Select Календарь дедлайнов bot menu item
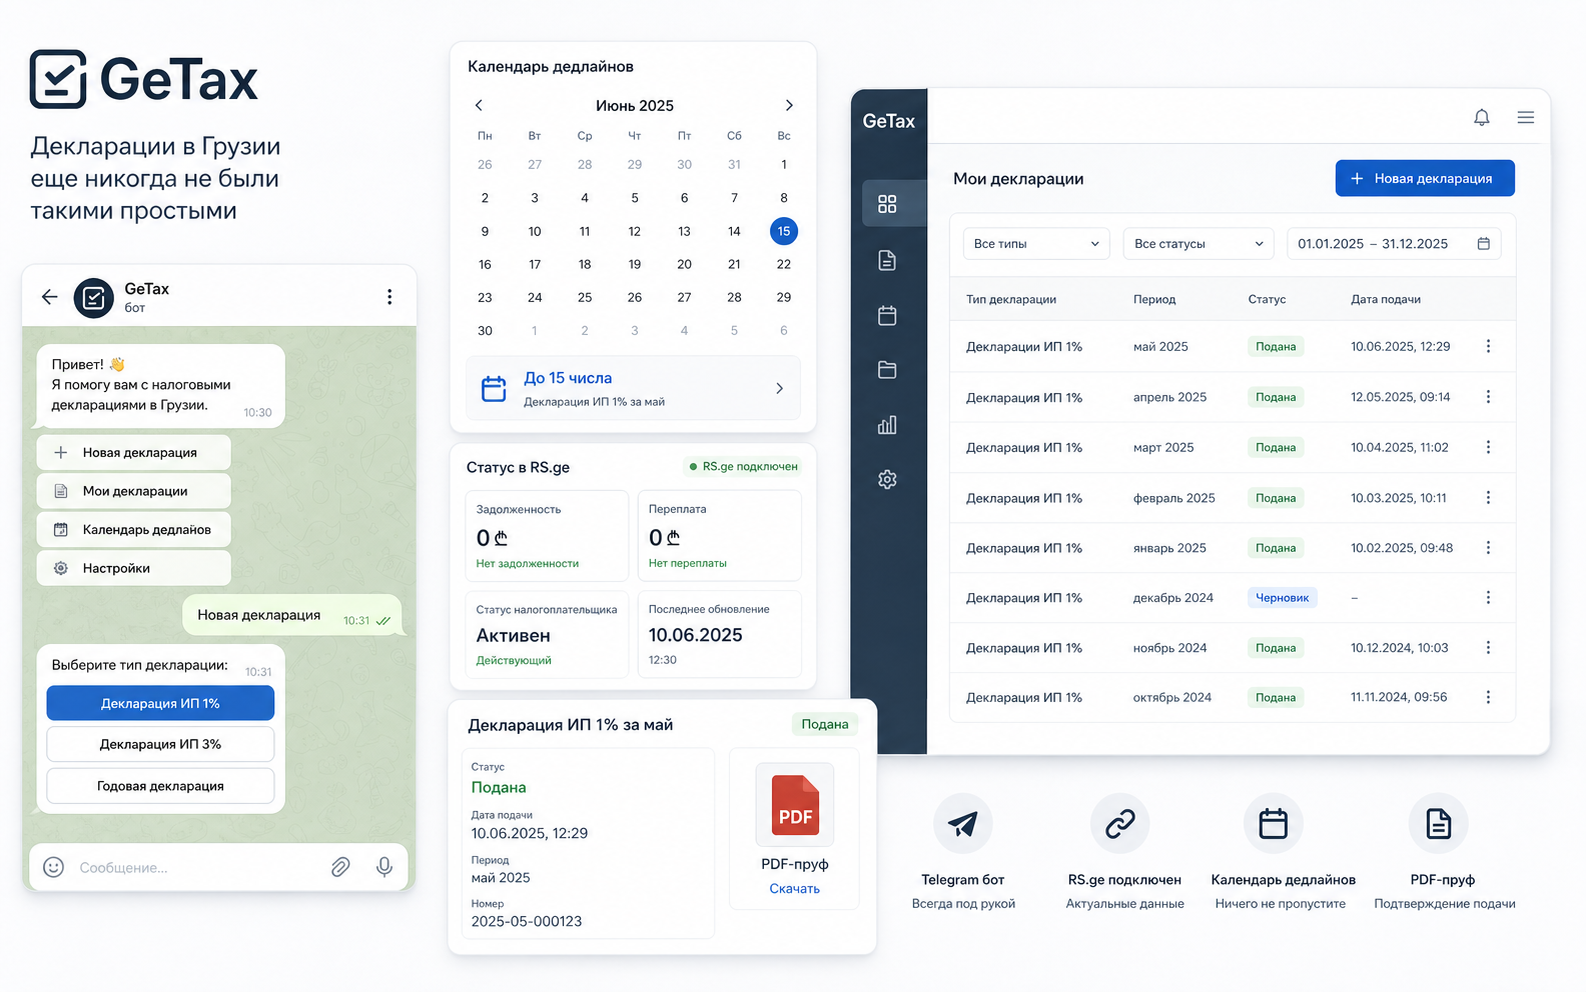The image size is (1586, 992). (134, 529)
